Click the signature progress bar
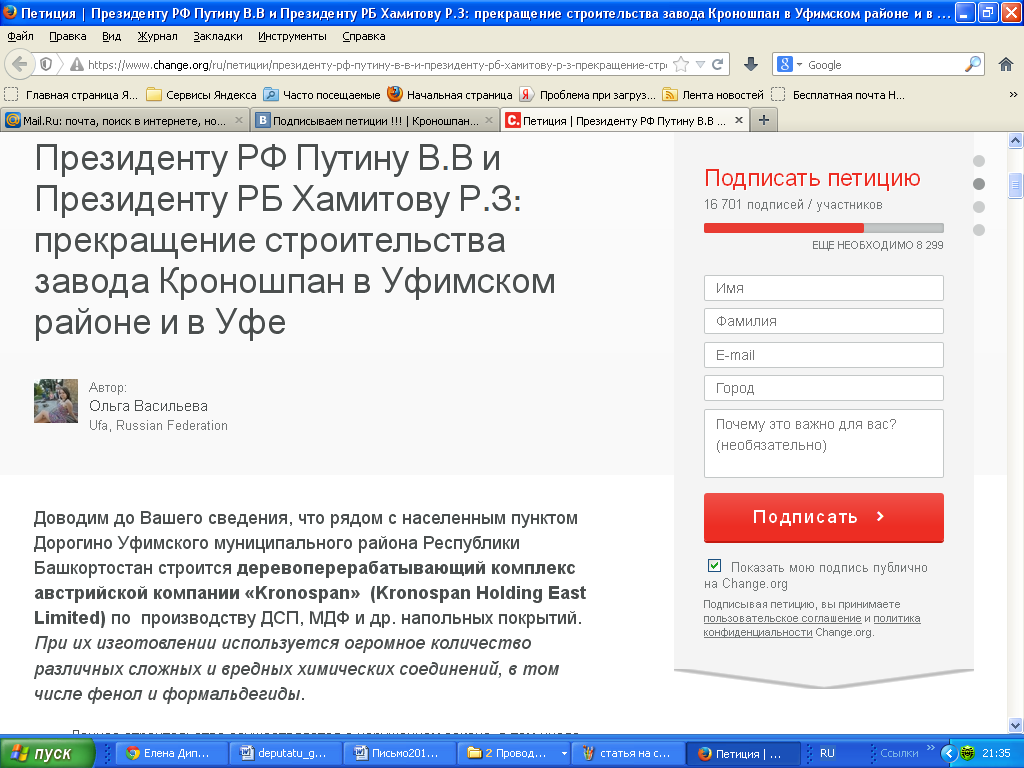 click(824, 228)
